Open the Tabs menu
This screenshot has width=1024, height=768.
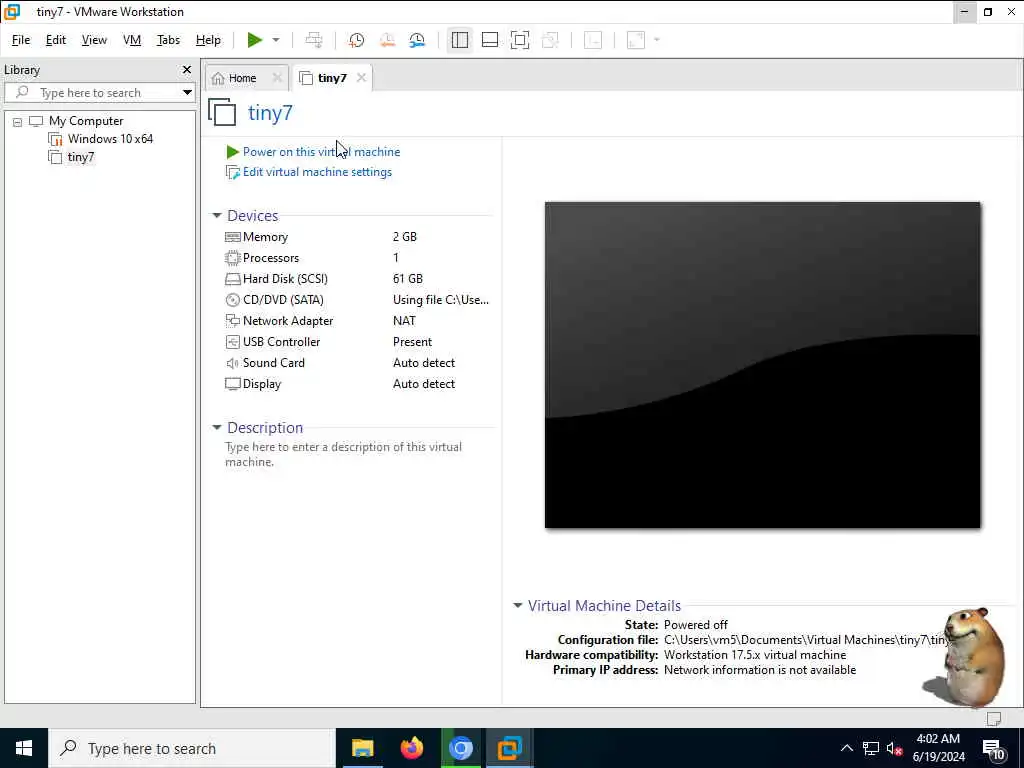tap(168, 40)
